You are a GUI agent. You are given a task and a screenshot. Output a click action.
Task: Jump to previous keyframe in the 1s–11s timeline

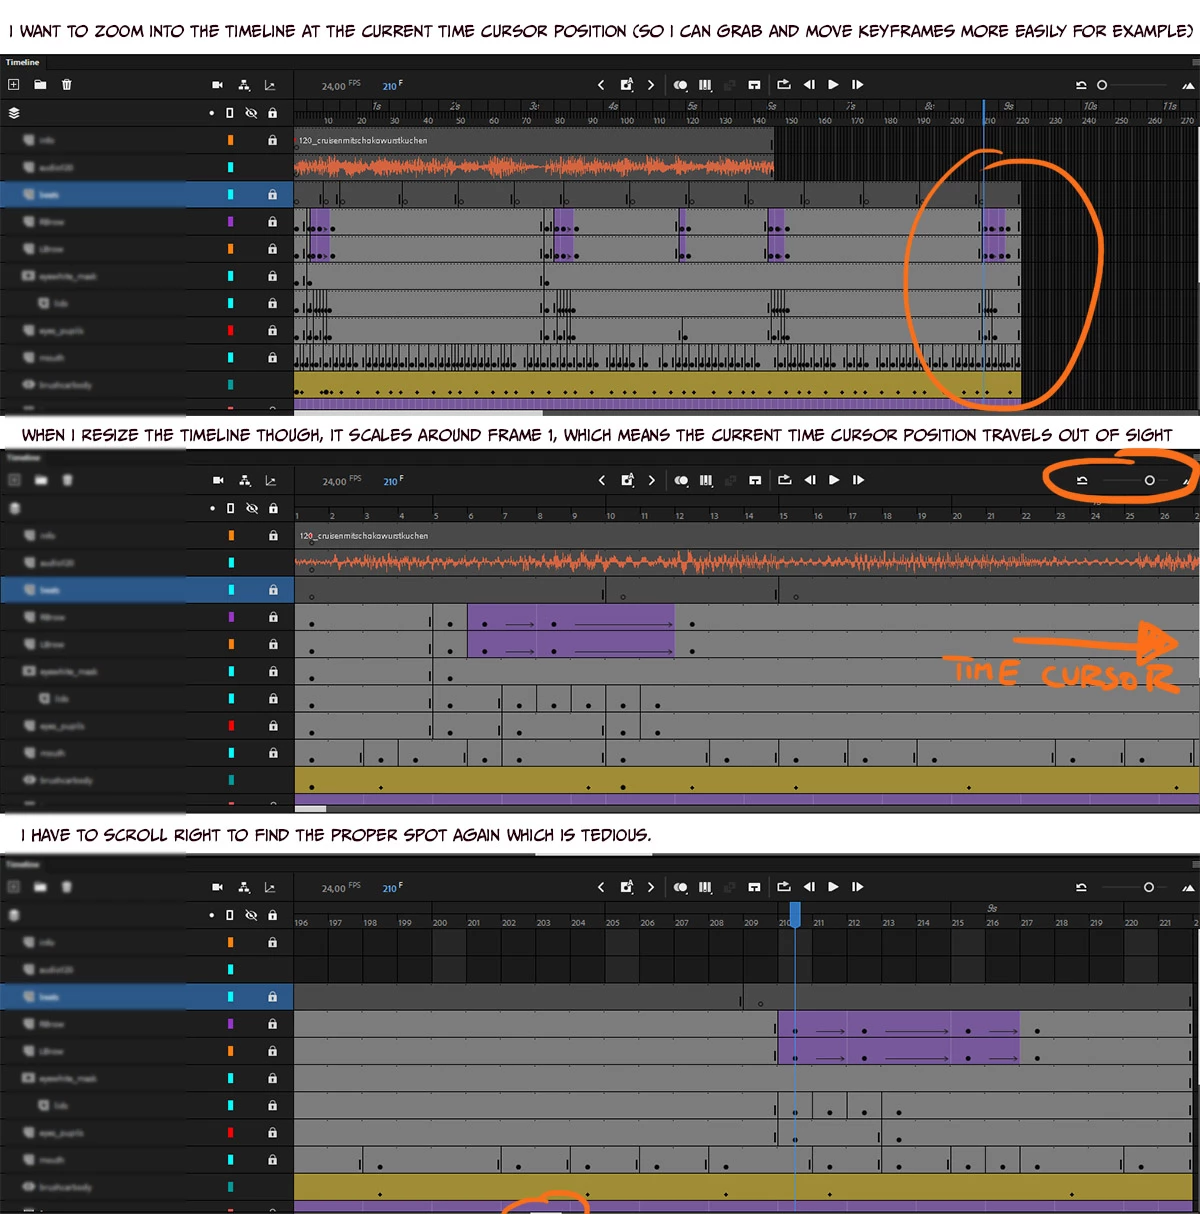601,85
